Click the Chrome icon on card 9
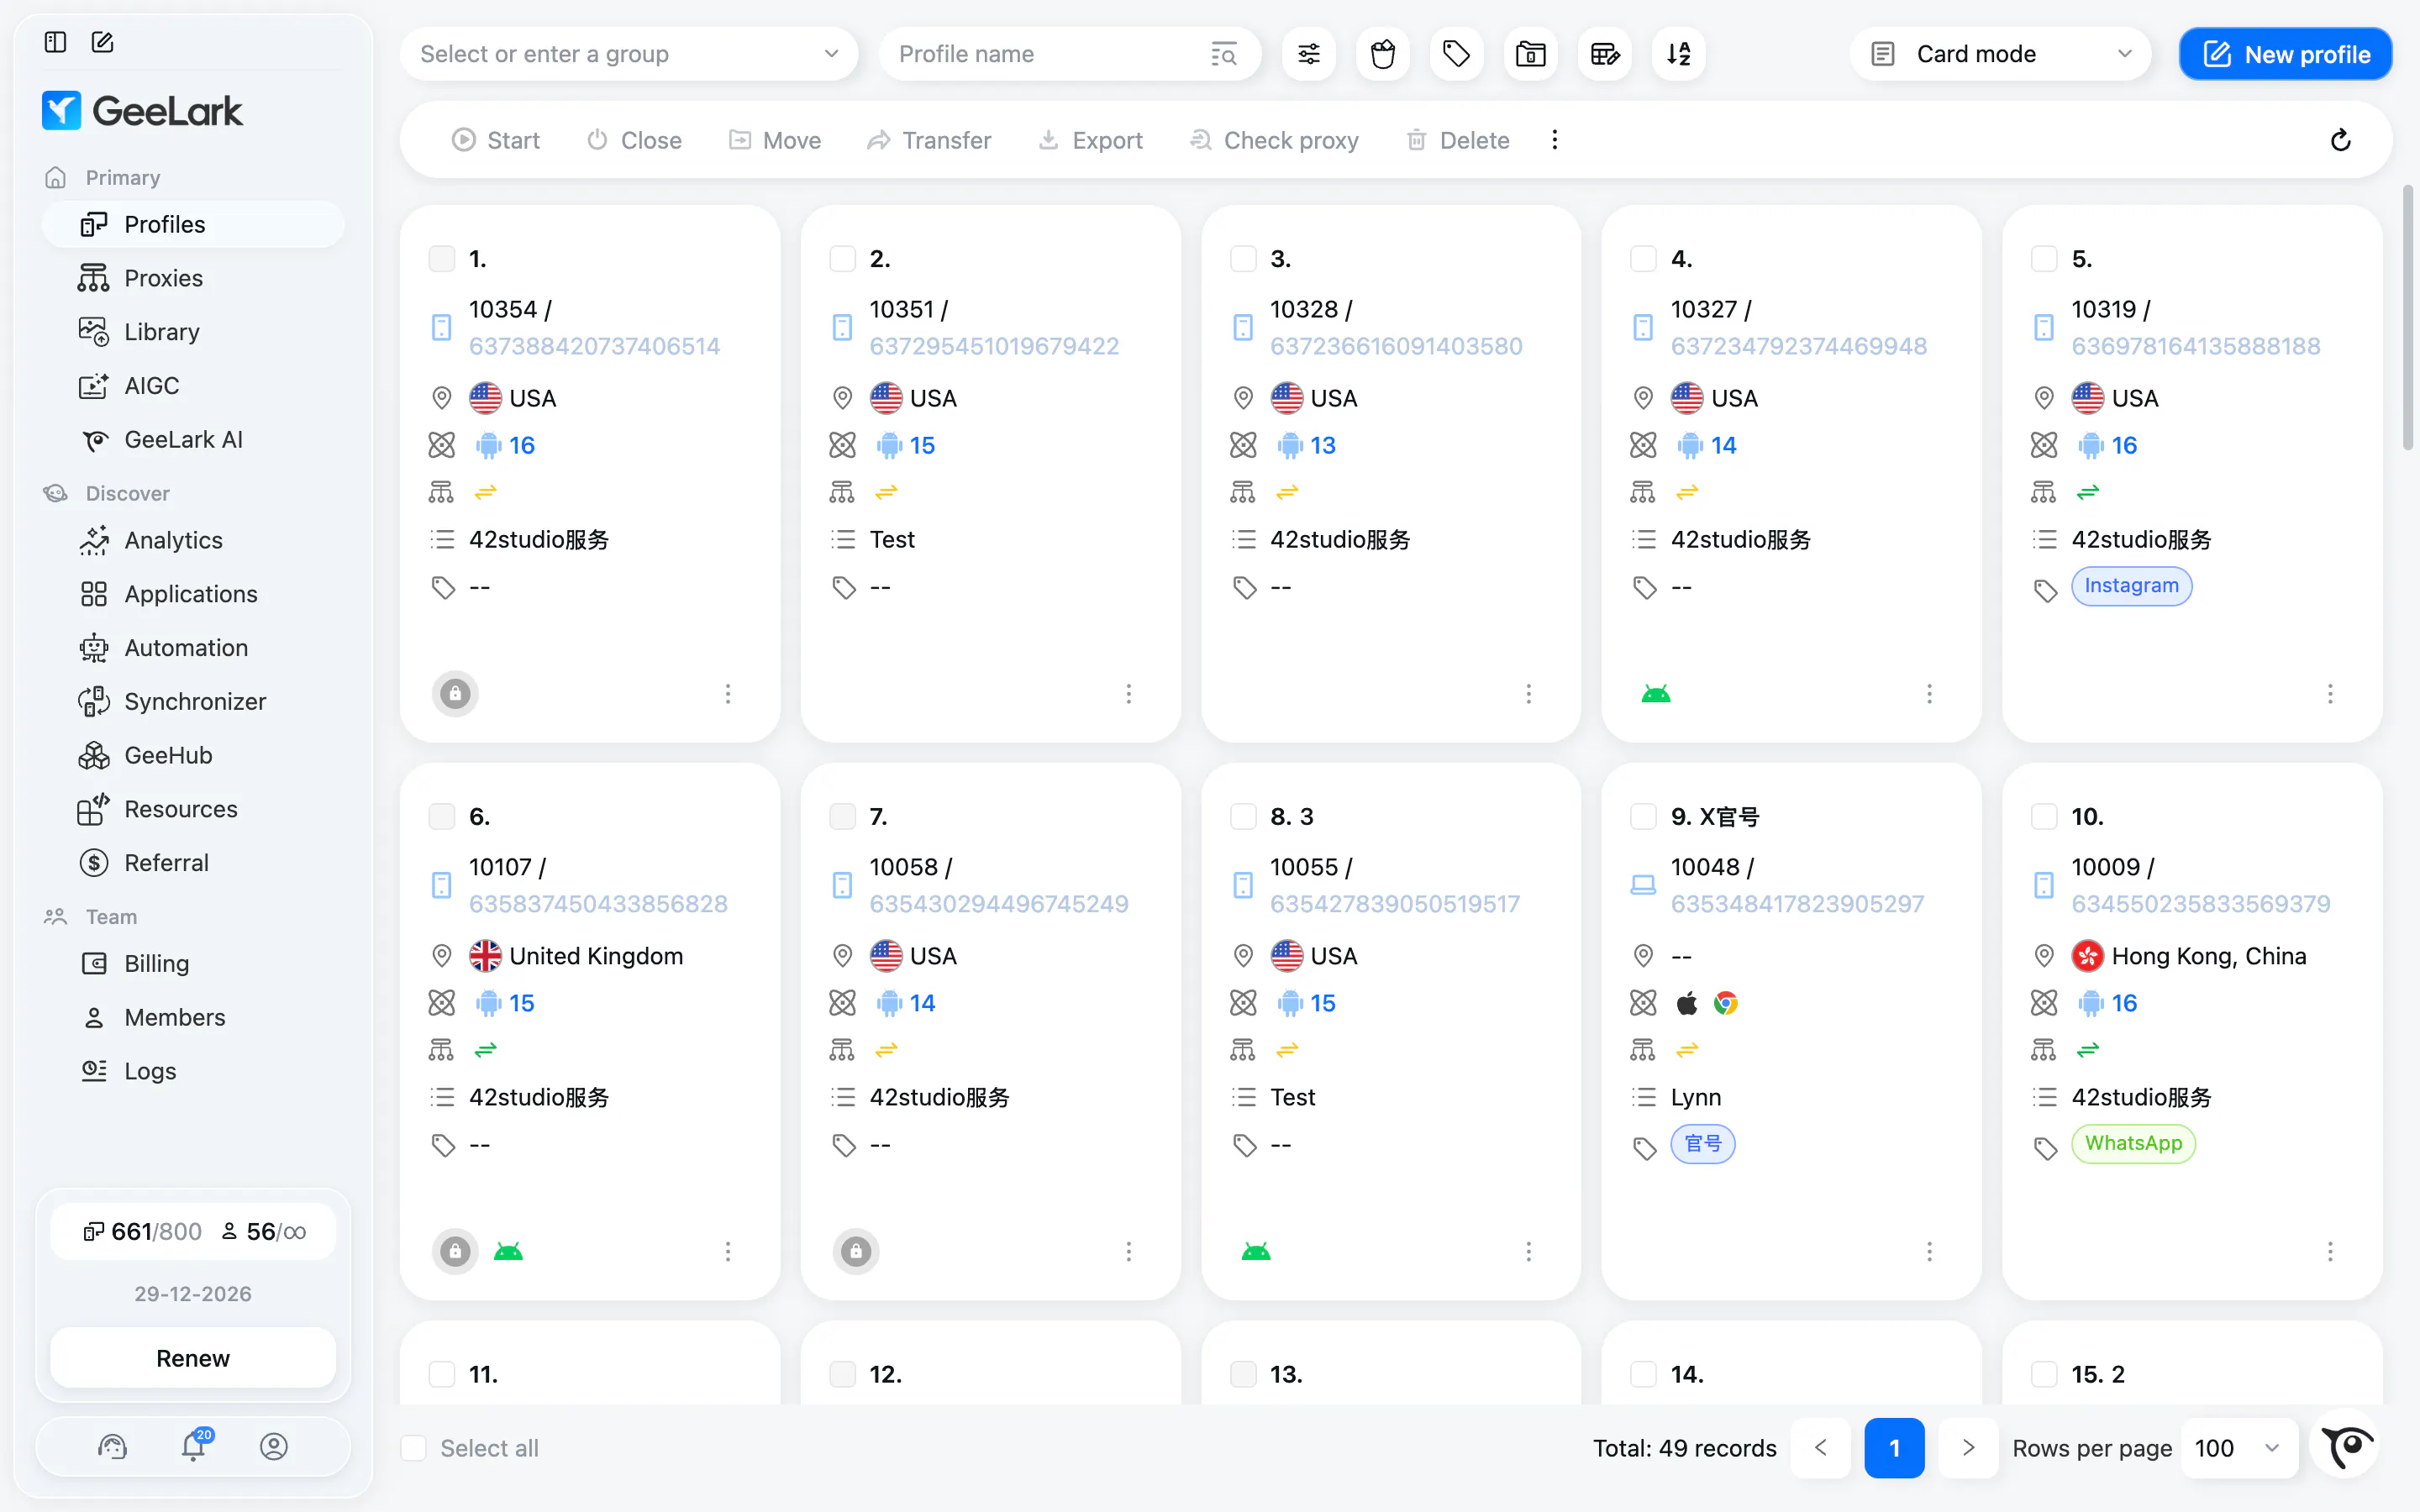 coord(1726,1003)
